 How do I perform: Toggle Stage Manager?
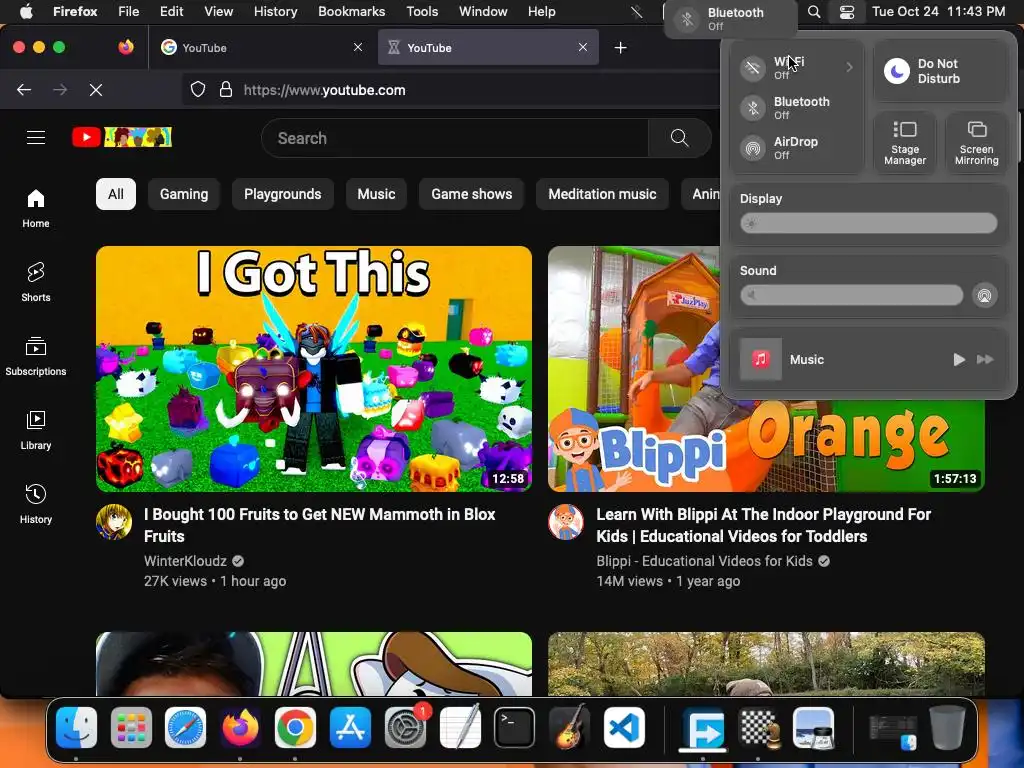[905, 143]
